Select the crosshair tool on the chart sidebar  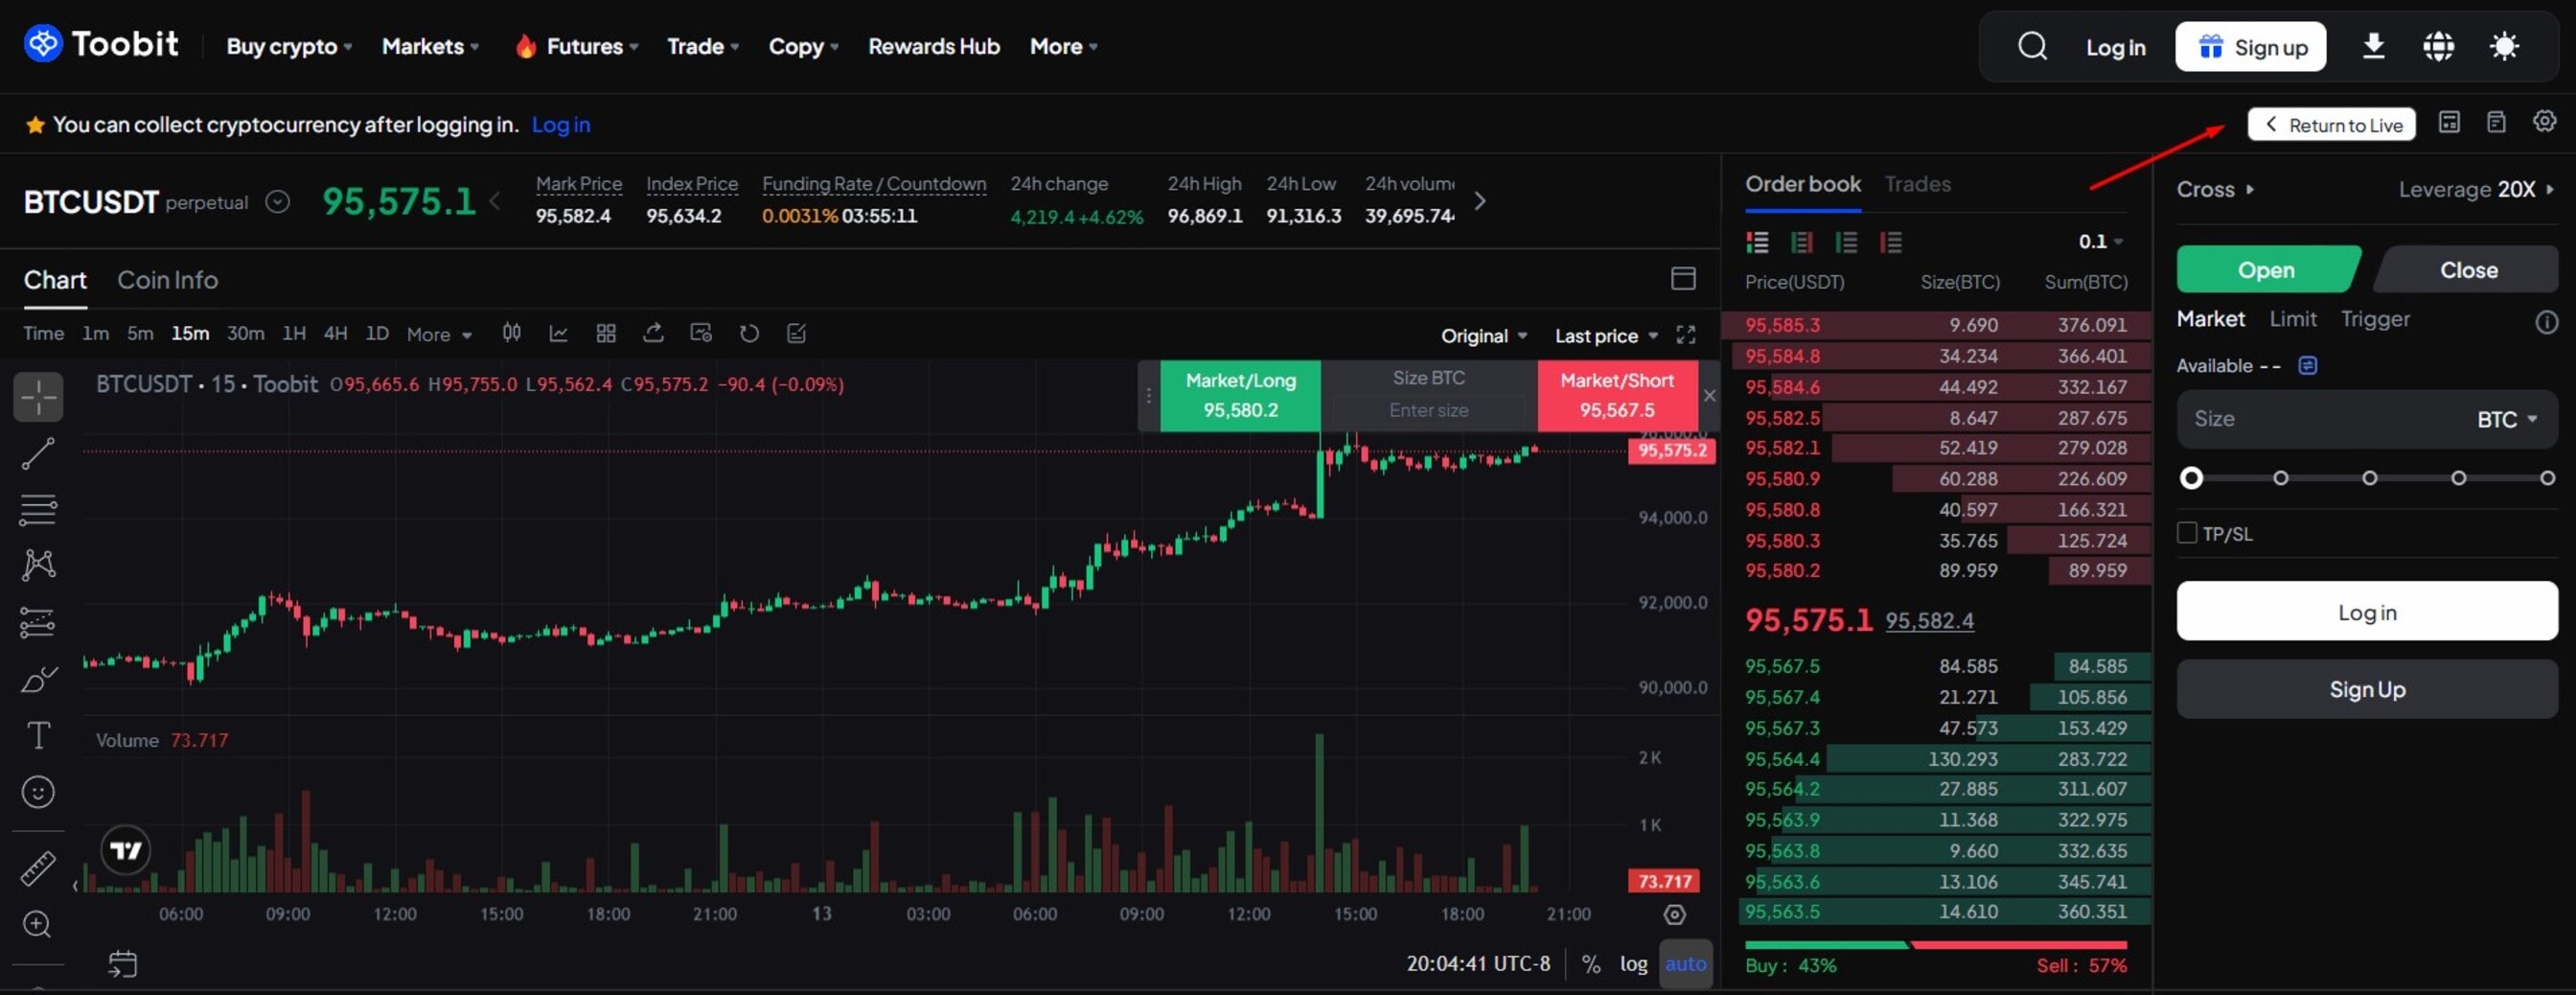pos(37,396)
